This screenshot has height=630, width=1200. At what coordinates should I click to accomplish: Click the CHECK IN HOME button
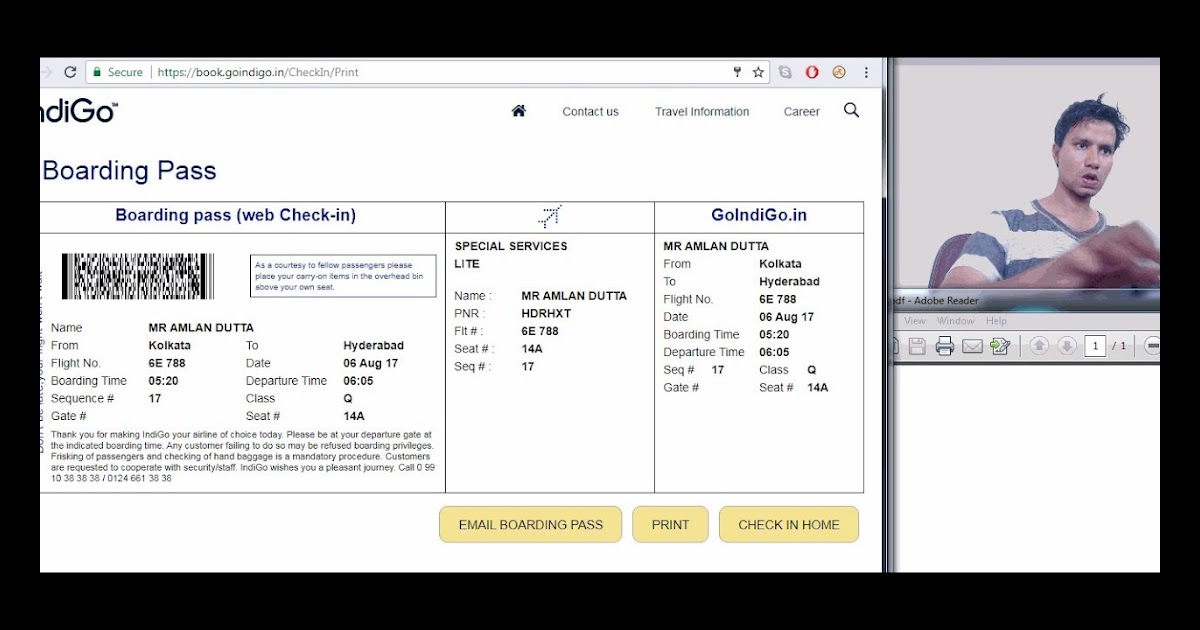[x=788, y=524]
